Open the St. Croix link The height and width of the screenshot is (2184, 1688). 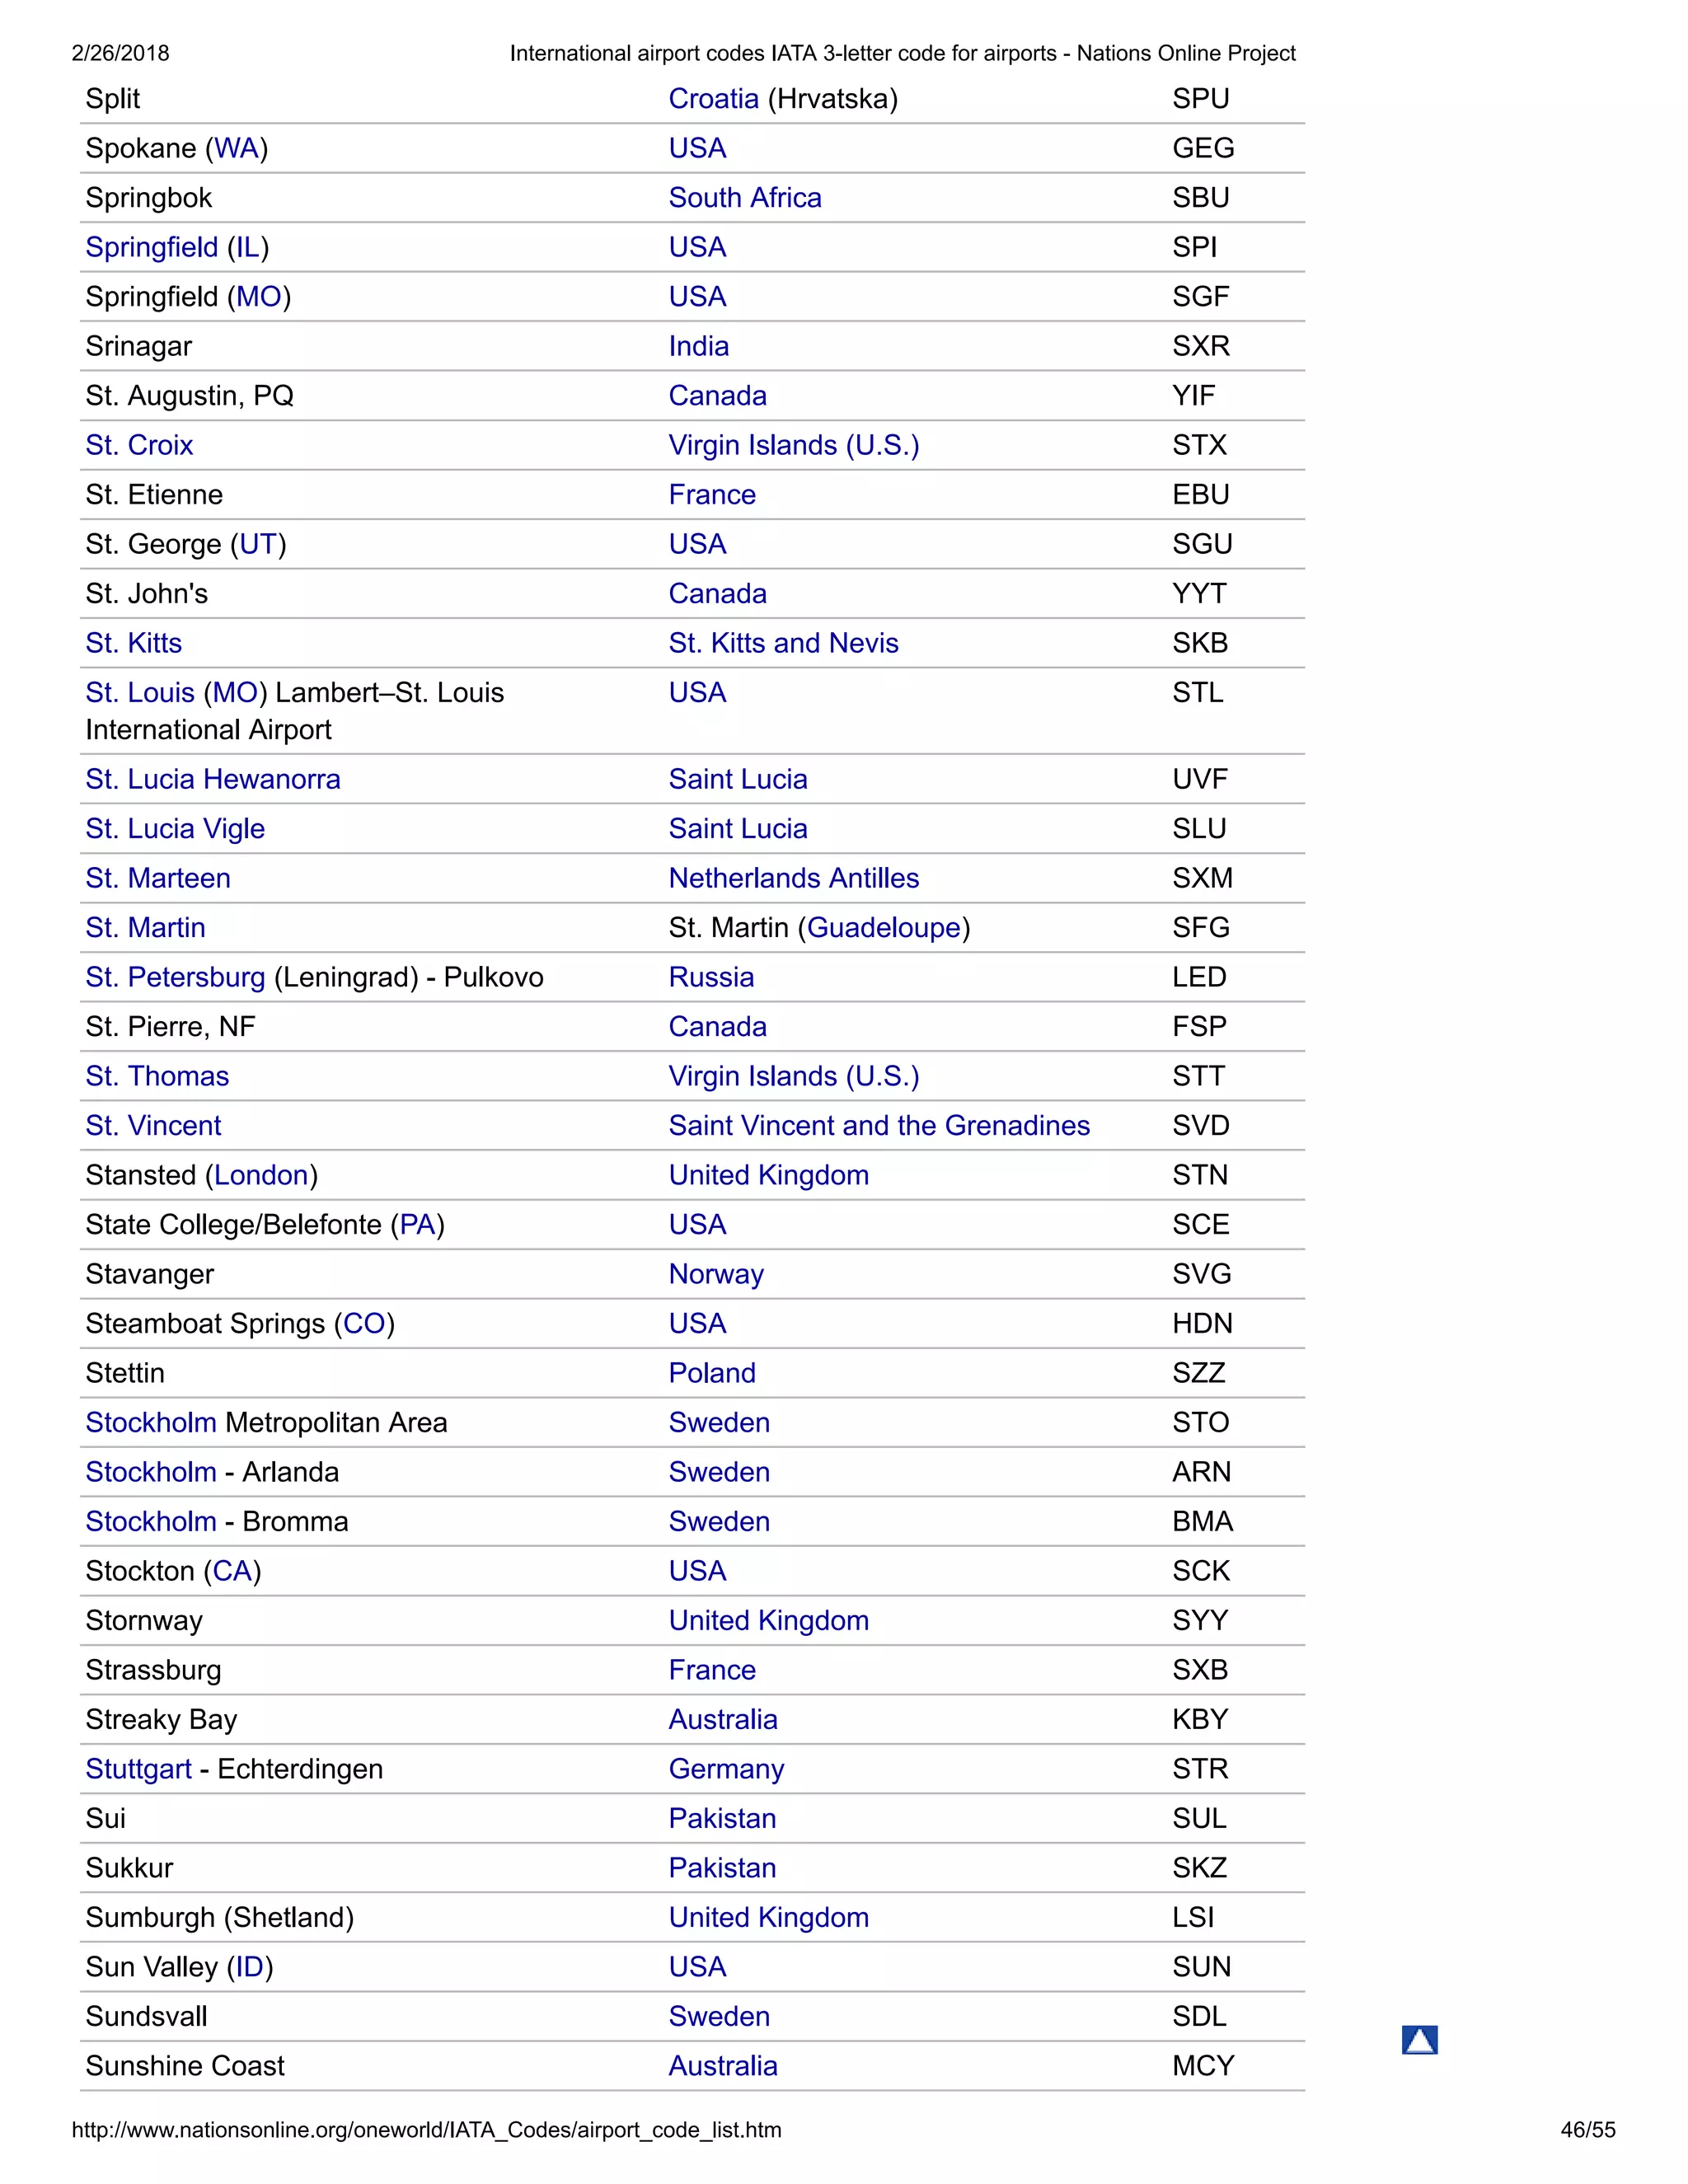[139, 445]
